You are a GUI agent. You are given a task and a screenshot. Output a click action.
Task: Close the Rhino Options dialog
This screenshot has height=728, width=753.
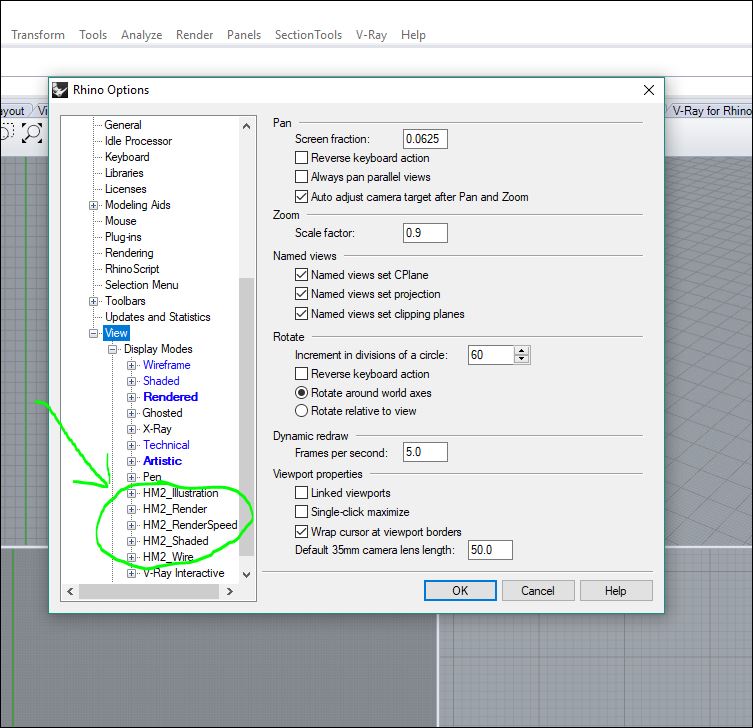pyautogui.click(x=648, y=90)
